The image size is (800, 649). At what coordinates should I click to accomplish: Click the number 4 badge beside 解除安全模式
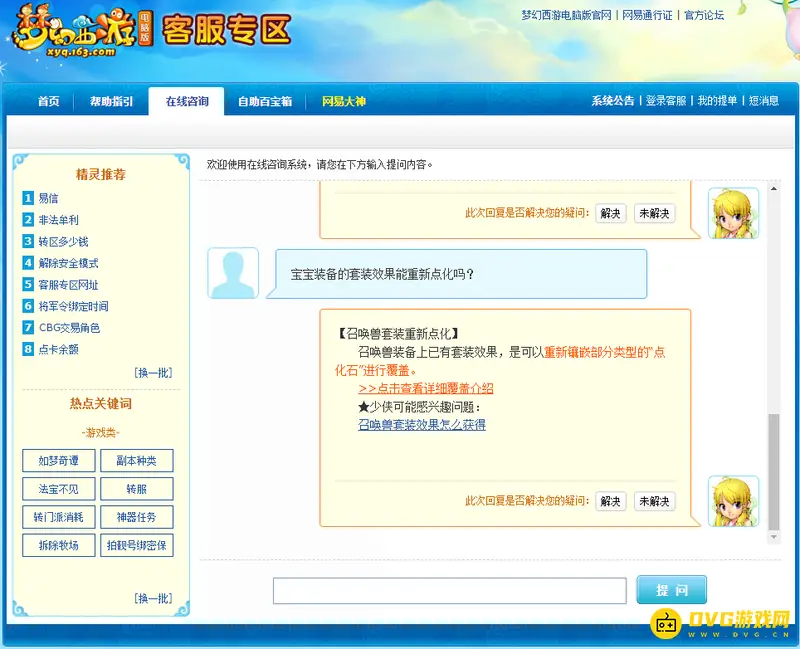pyautogui.click(x=28, y=263)
